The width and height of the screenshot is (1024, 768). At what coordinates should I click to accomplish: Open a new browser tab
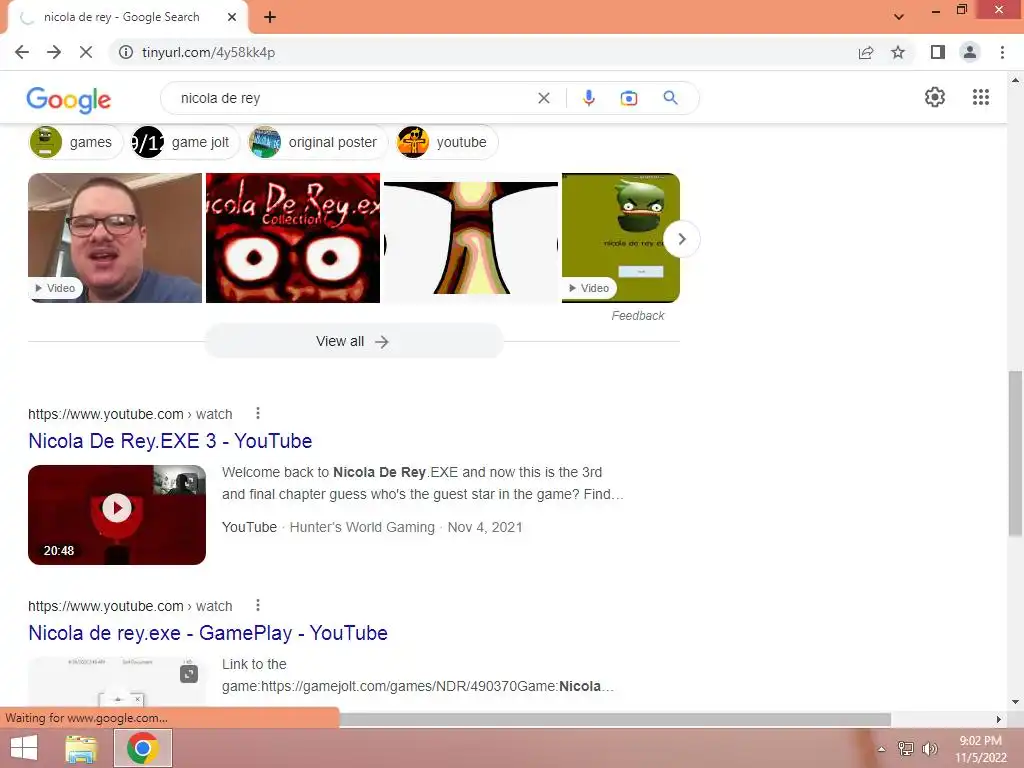pyautogui.click(x=270, y=17)
